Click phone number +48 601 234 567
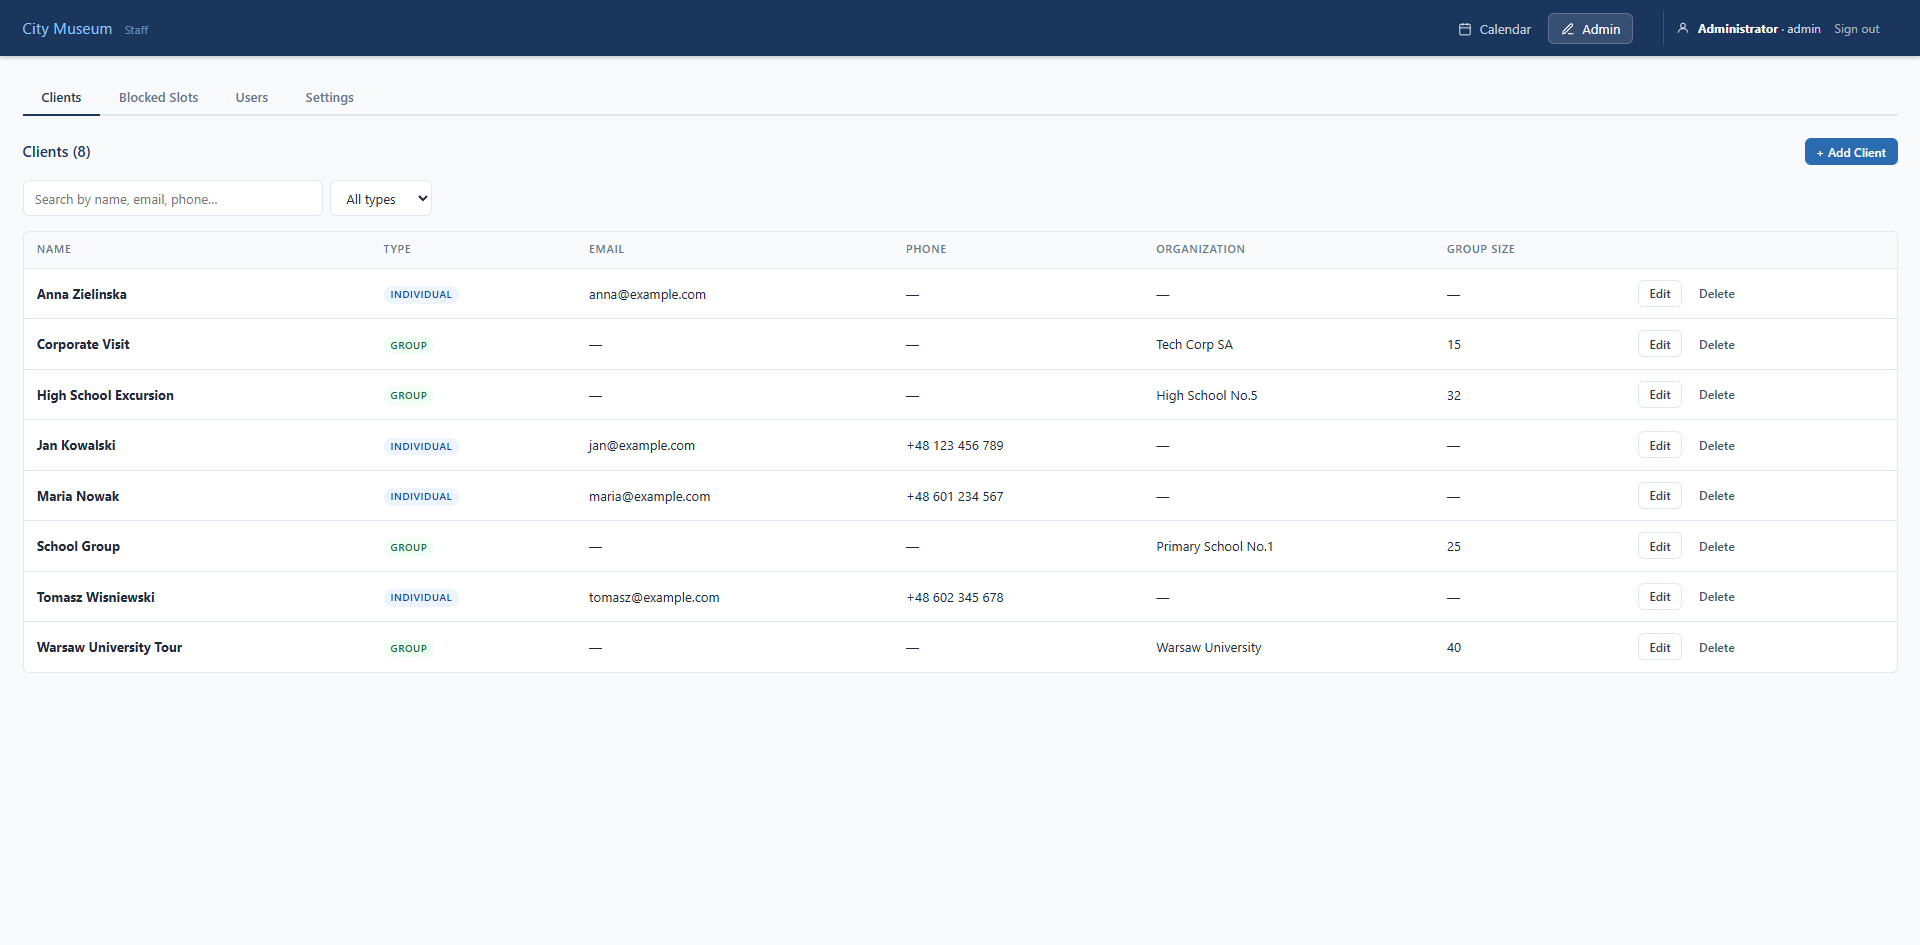1920x945 pixels. pos(955,496)
